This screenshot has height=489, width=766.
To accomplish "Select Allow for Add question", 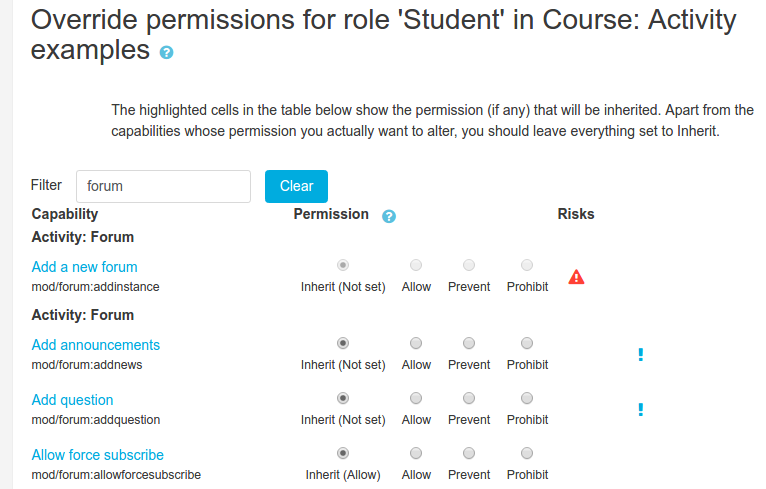I will click(416, 398).
